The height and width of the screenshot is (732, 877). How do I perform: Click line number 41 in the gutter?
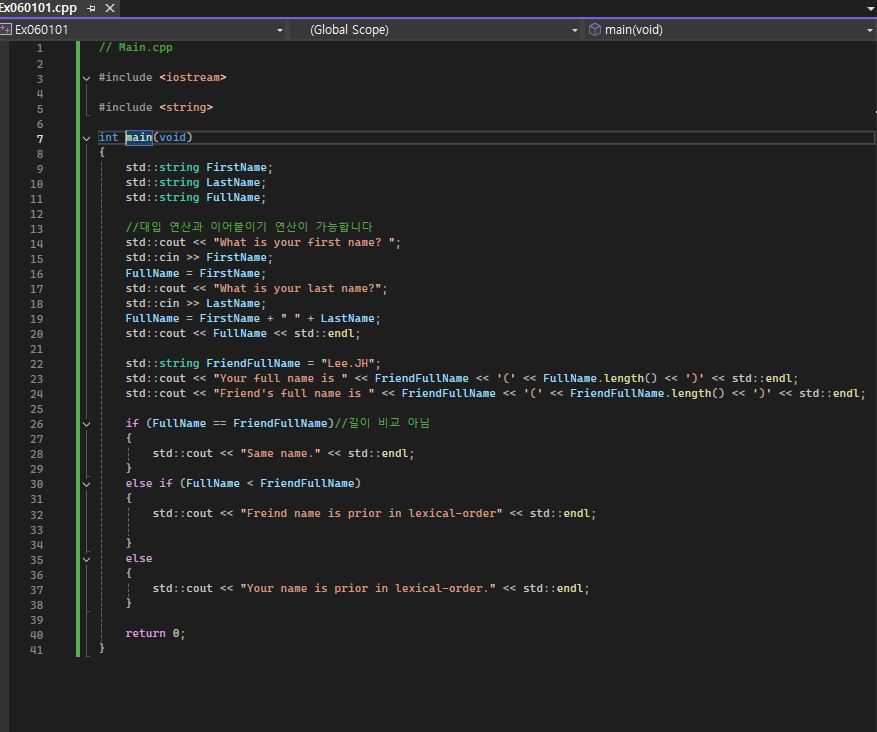coord(36,650)
